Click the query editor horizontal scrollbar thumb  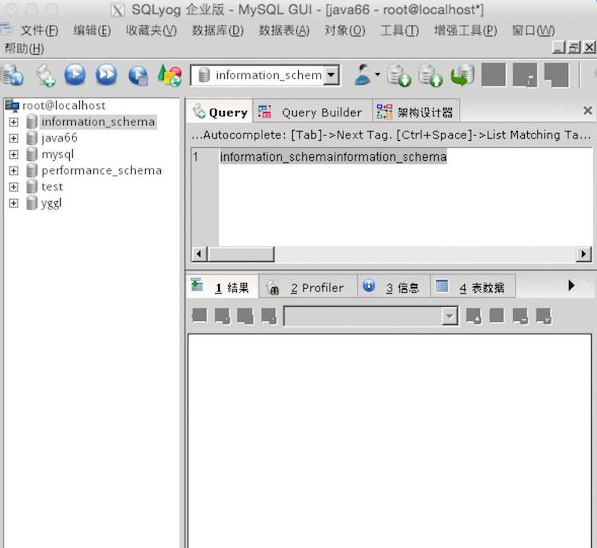click(241, 254)
